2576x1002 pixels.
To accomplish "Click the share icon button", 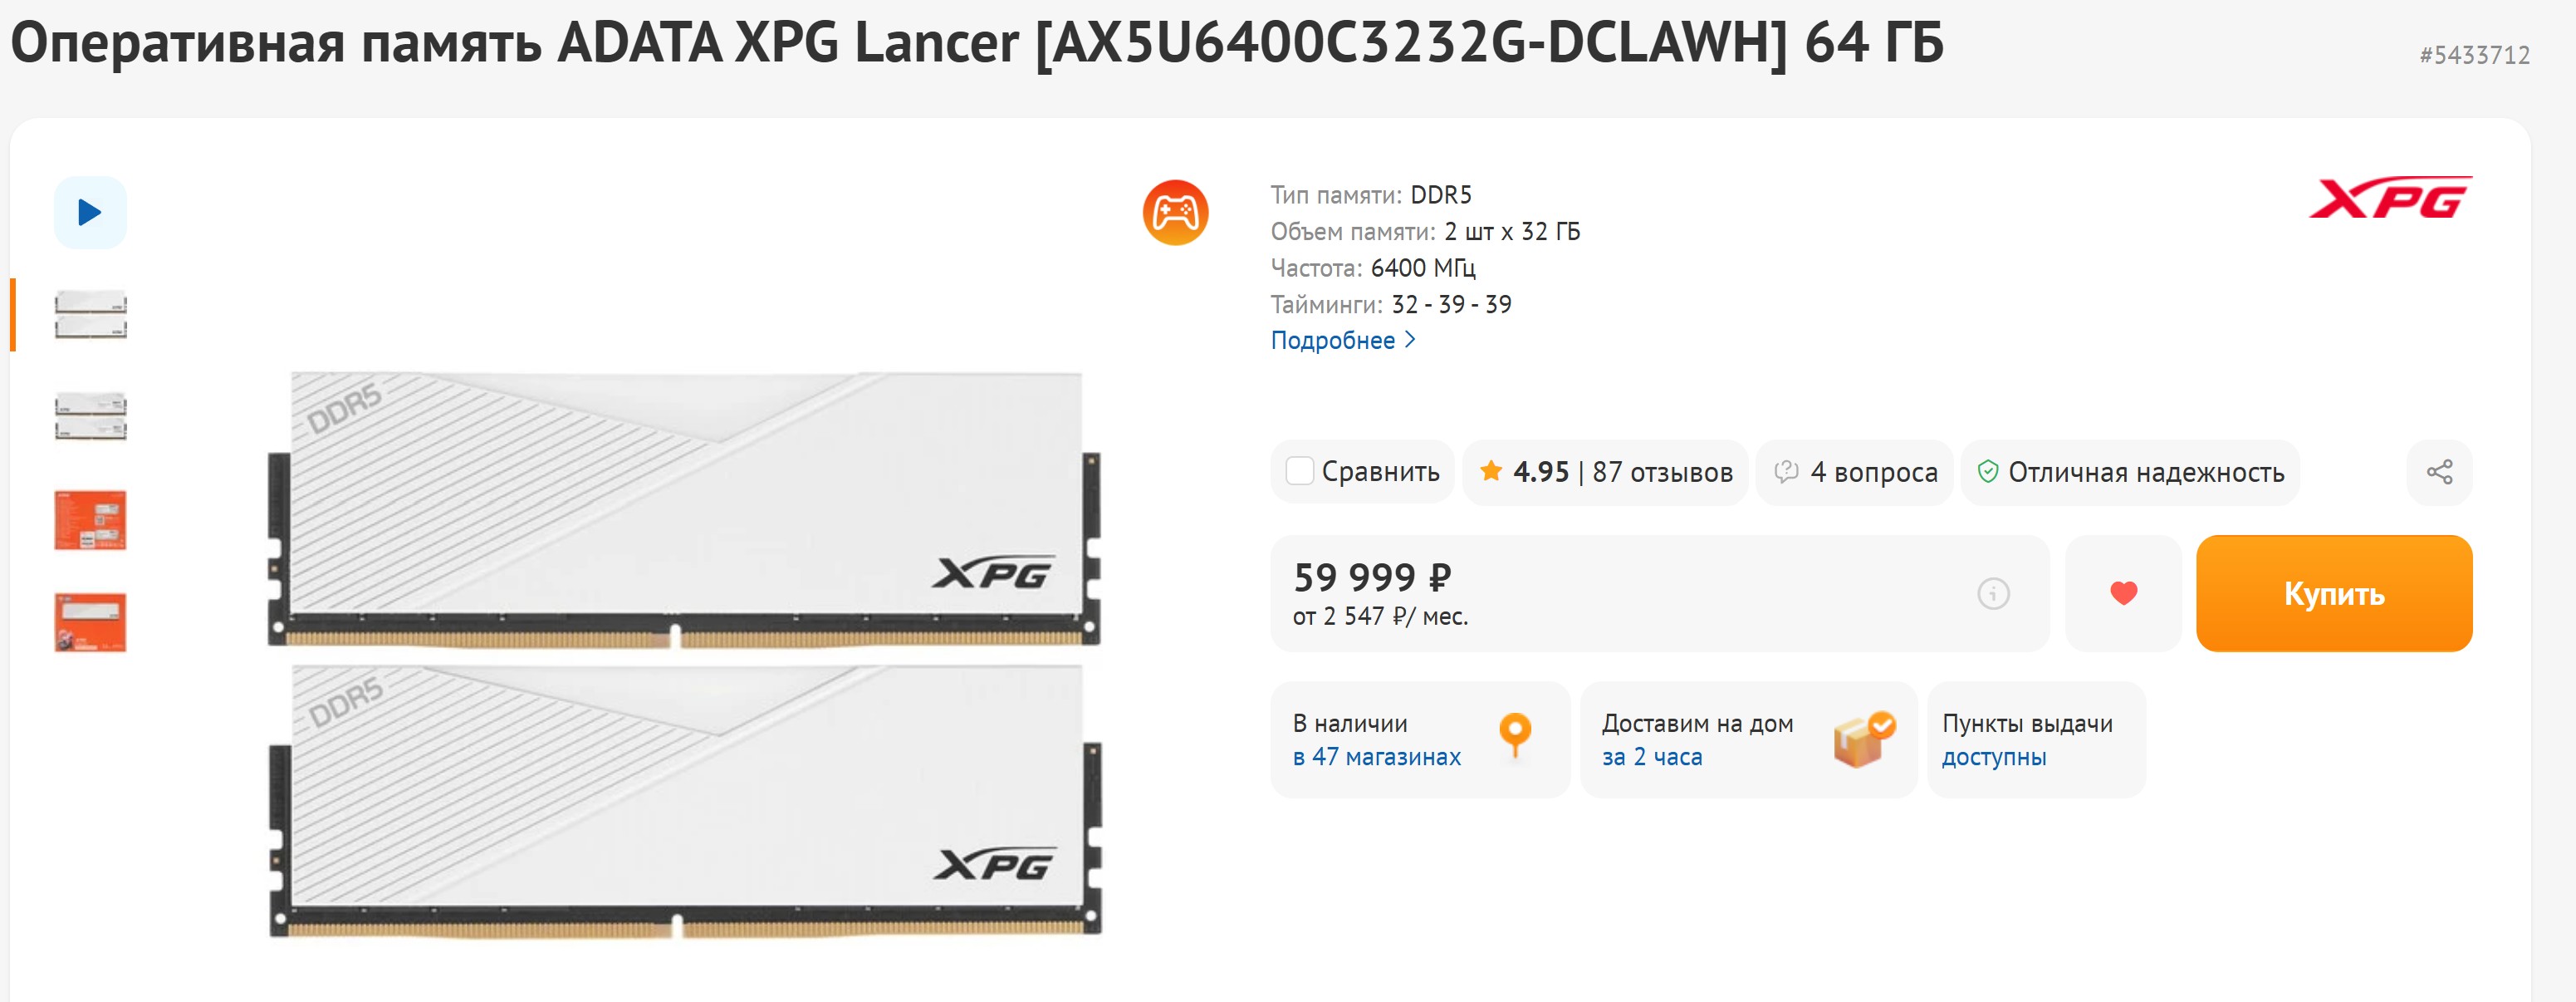I will pos(2439,472).
